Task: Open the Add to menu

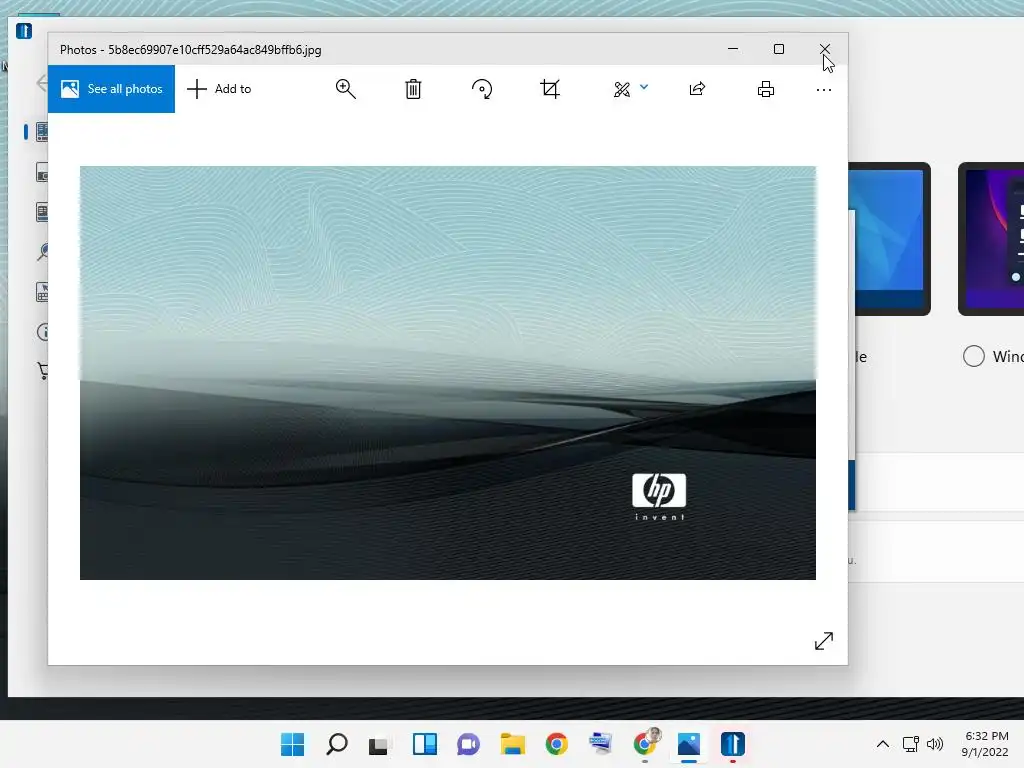Action: [x=219, y=89]
